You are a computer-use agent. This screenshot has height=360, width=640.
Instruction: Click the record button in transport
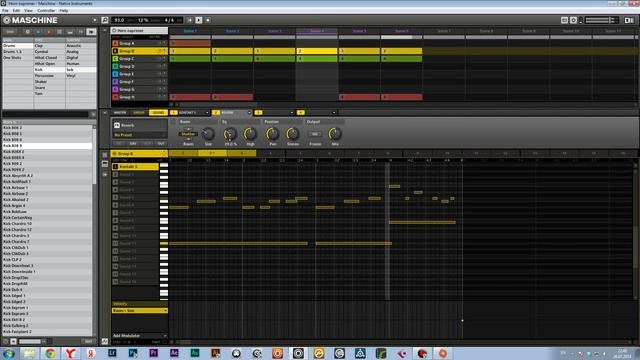[x=208, y=20]
